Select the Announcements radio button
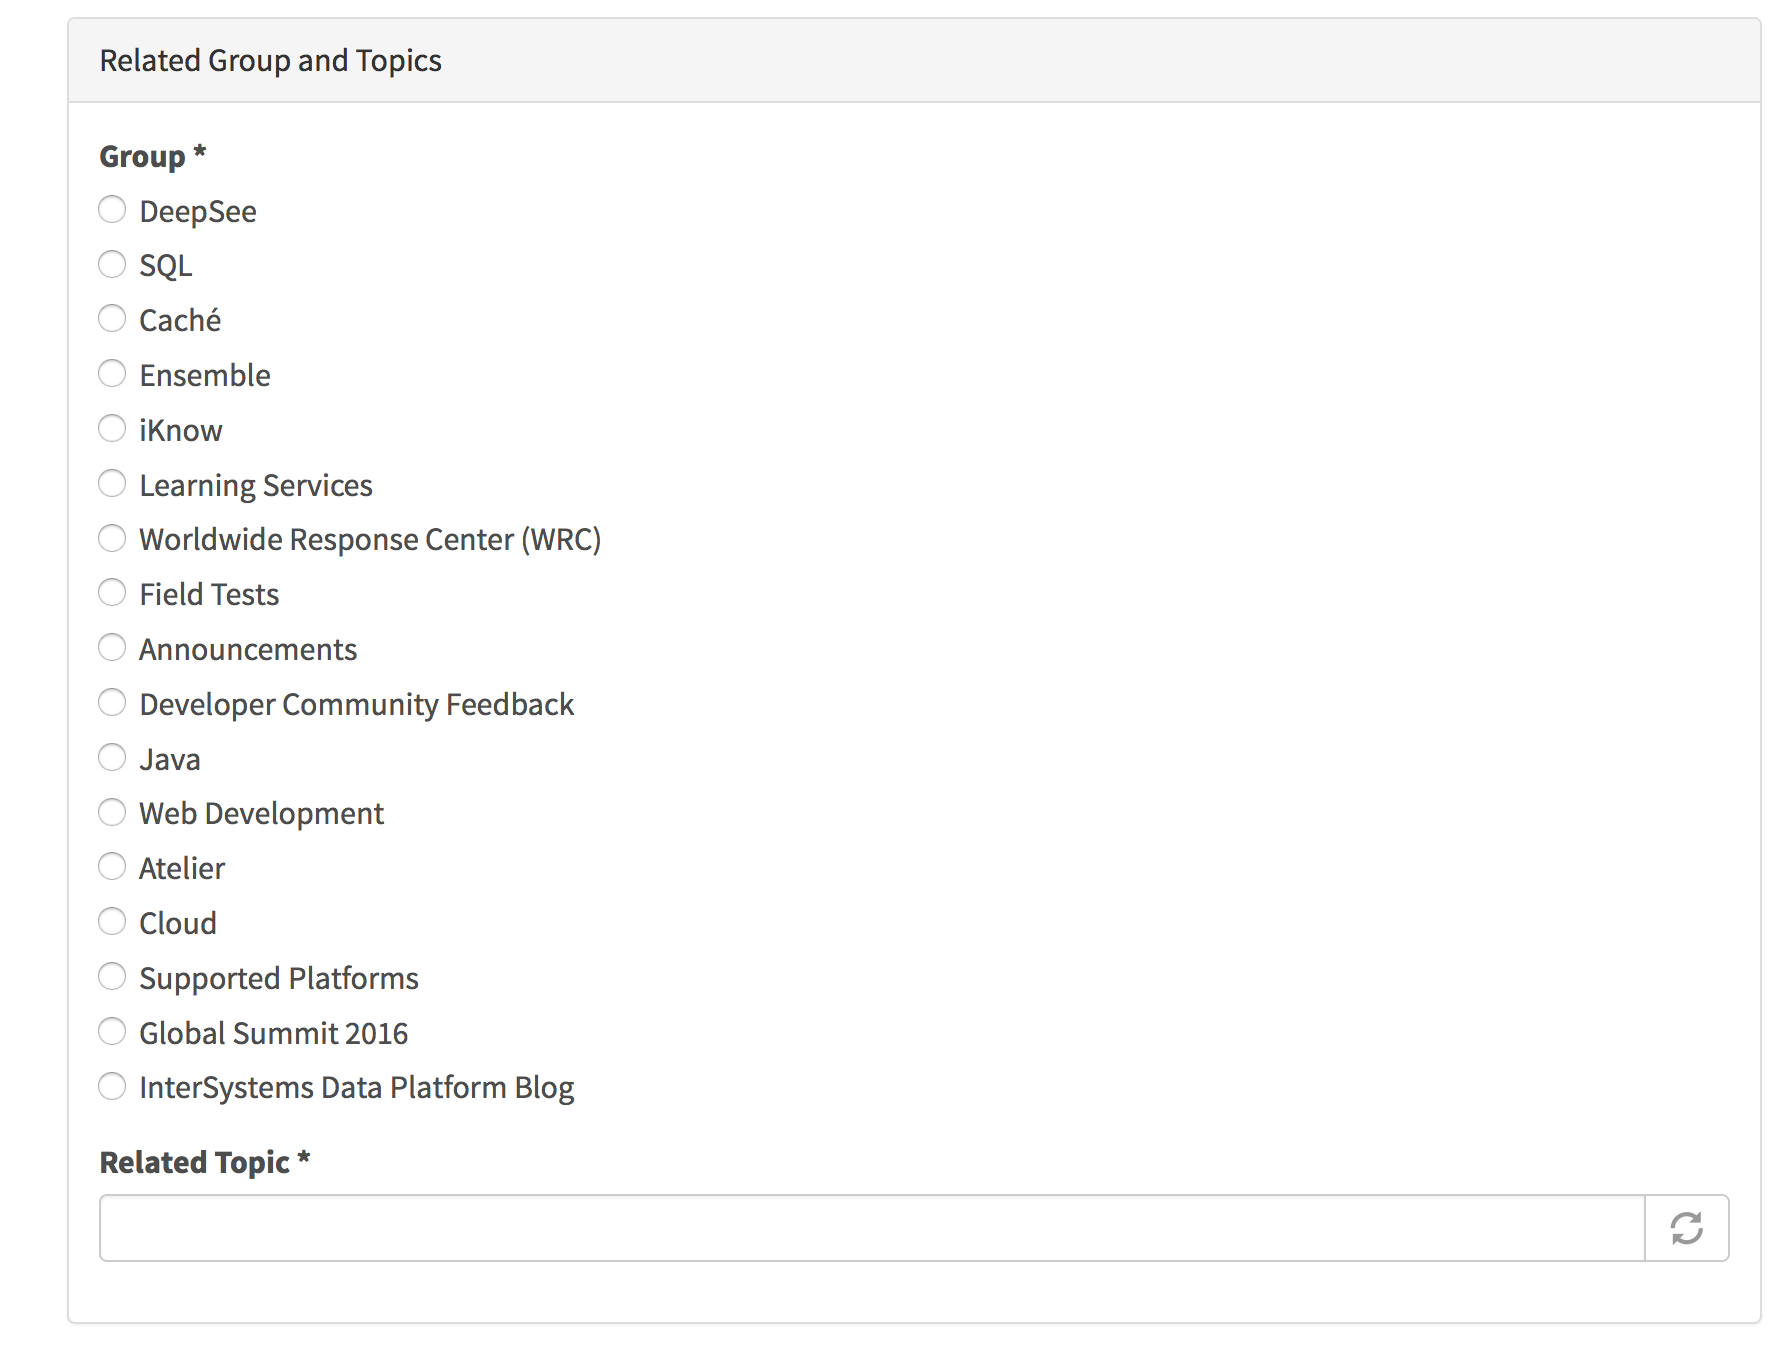Viewport: 1786px width, 1354px height. coord(112,648)
